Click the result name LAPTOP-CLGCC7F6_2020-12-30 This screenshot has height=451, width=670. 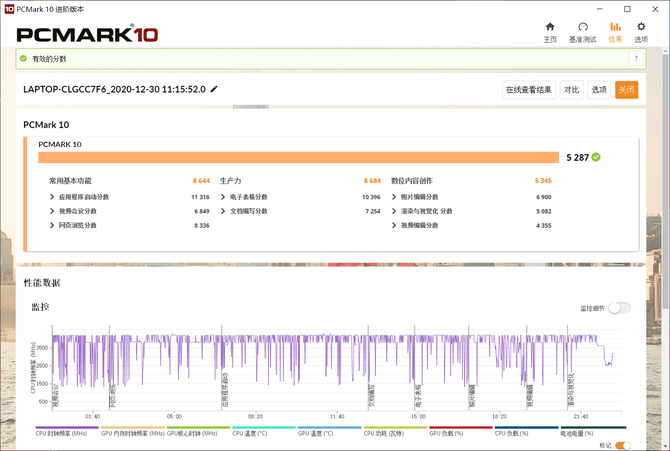[x=114, y=89]
